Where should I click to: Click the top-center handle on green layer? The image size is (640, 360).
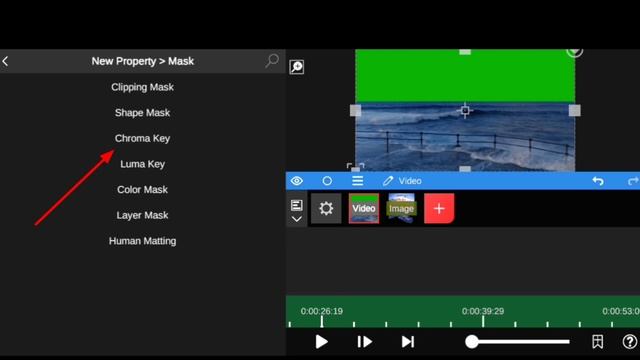tap(465, 52)
